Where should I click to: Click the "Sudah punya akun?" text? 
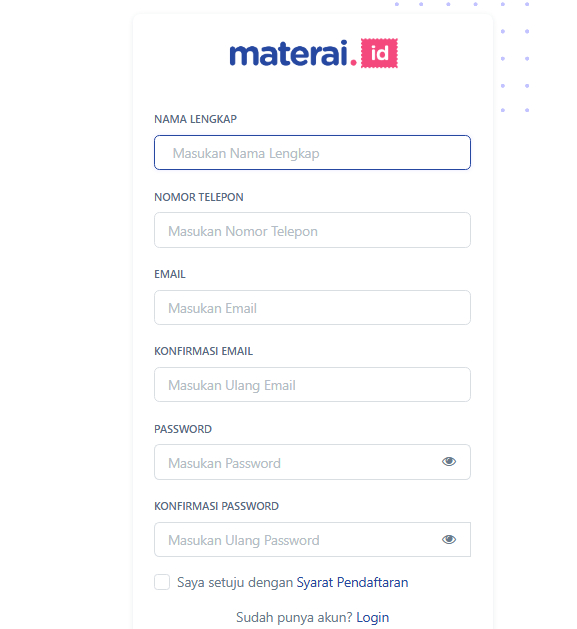(x=294, y=617)
